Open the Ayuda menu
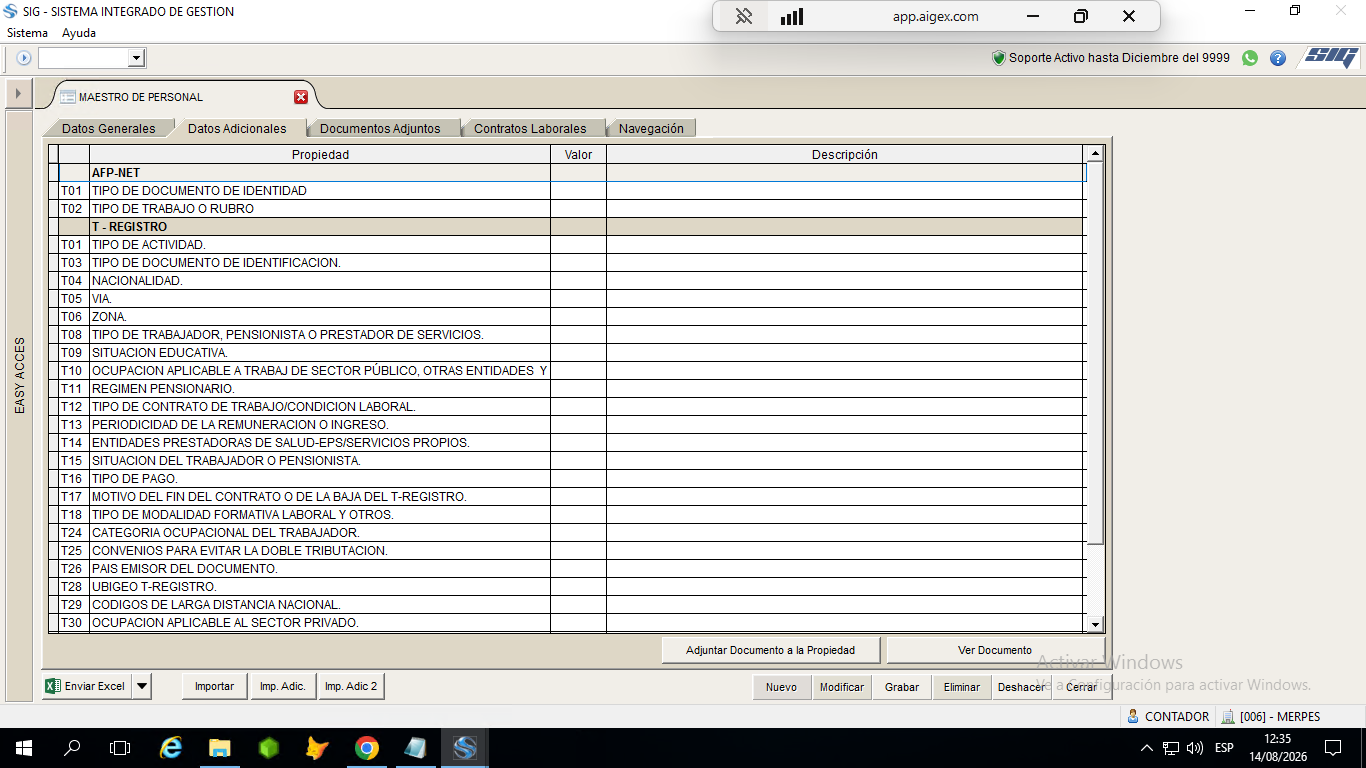This screenshot has width=1366, height=768. click(79, 33)
